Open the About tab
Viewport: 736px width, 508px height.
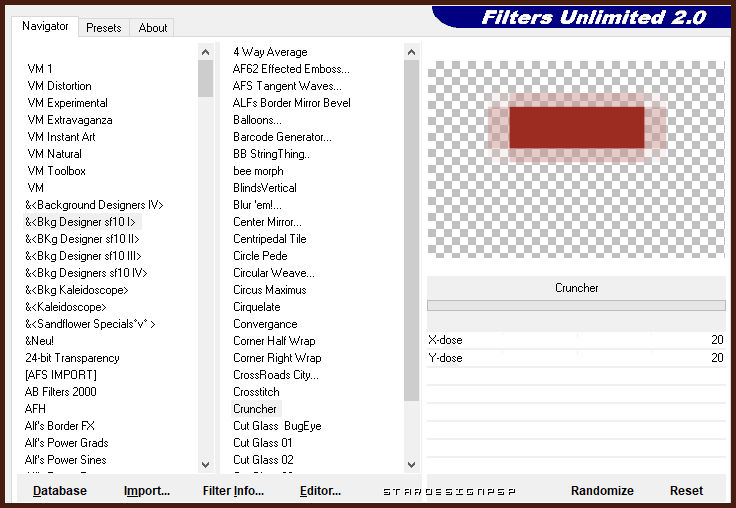153,28
